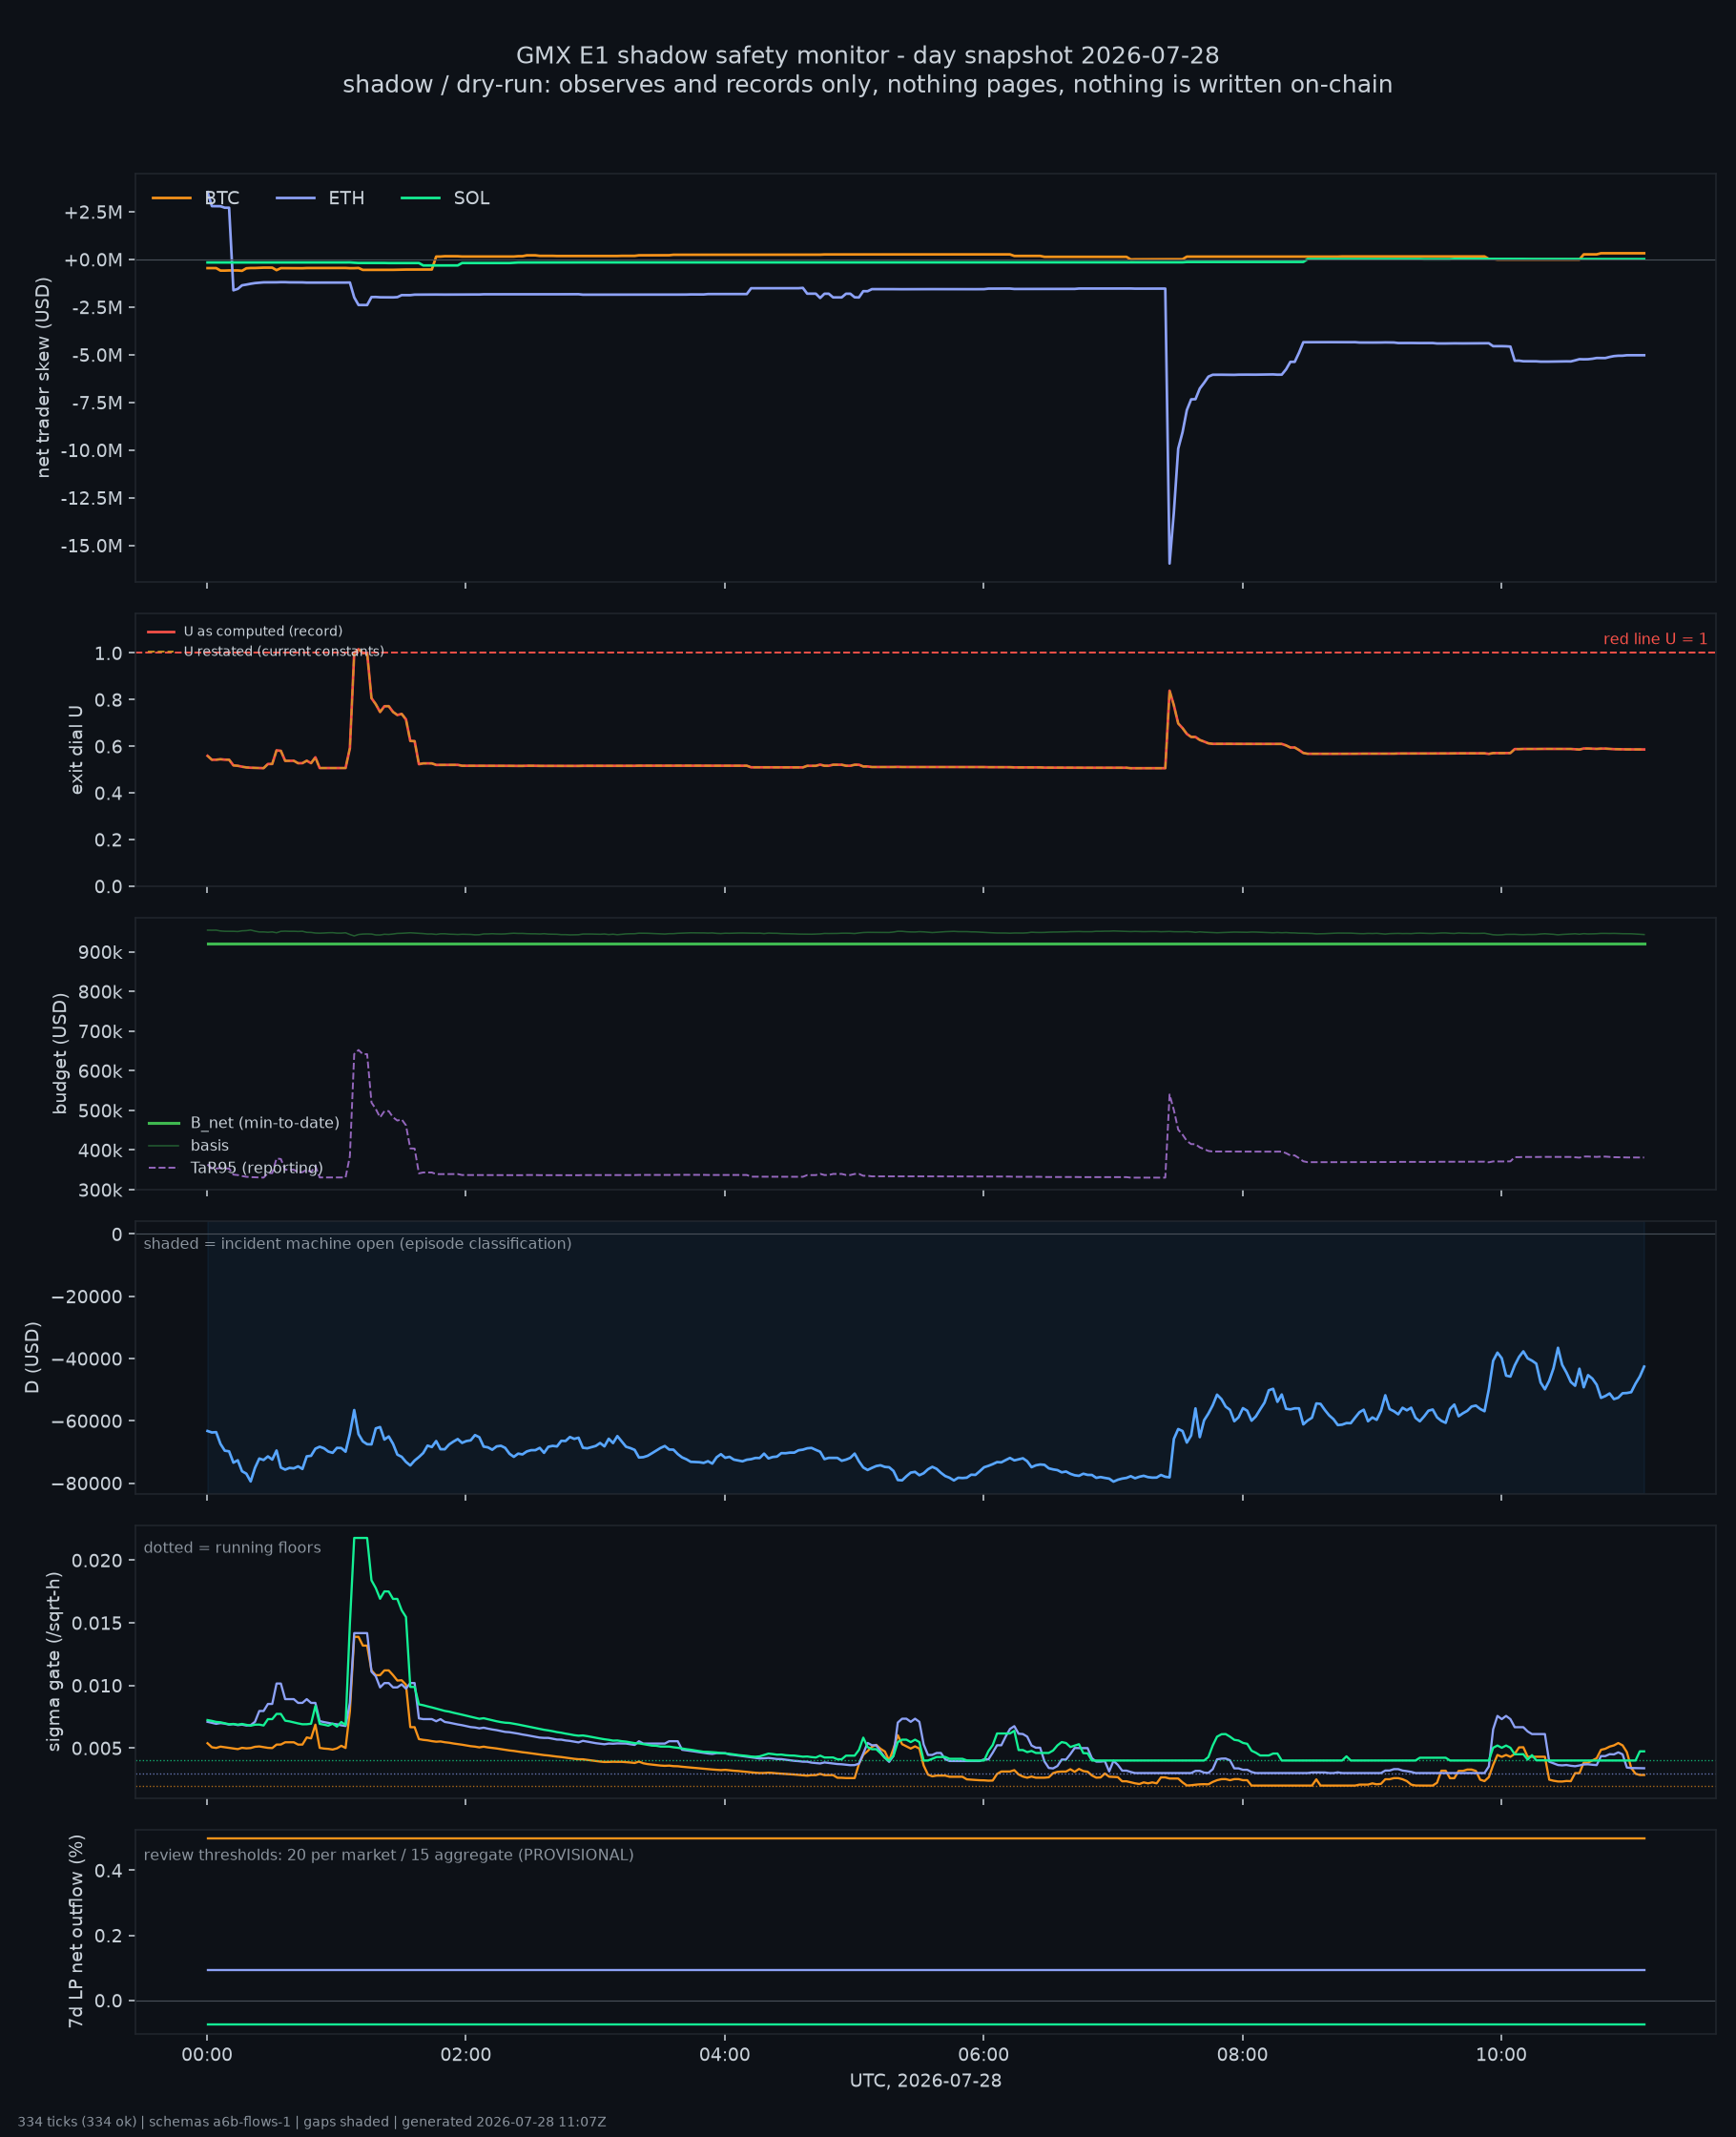Click the '500k' budget tick label
Screen dimensions: 1736x2137
(x=100, y=1111)
